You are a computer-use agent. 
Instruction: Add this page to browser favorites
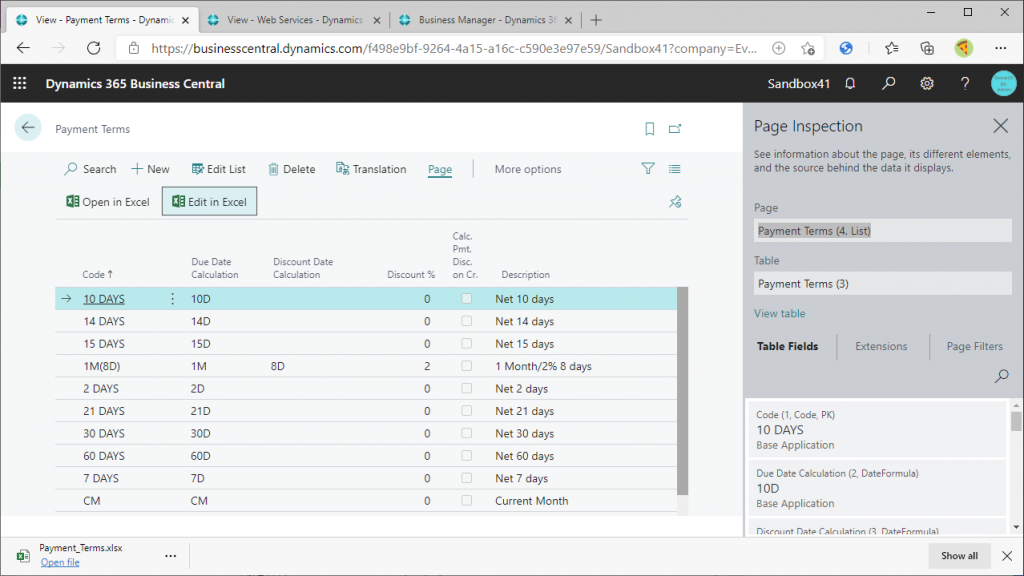[808, 48]
